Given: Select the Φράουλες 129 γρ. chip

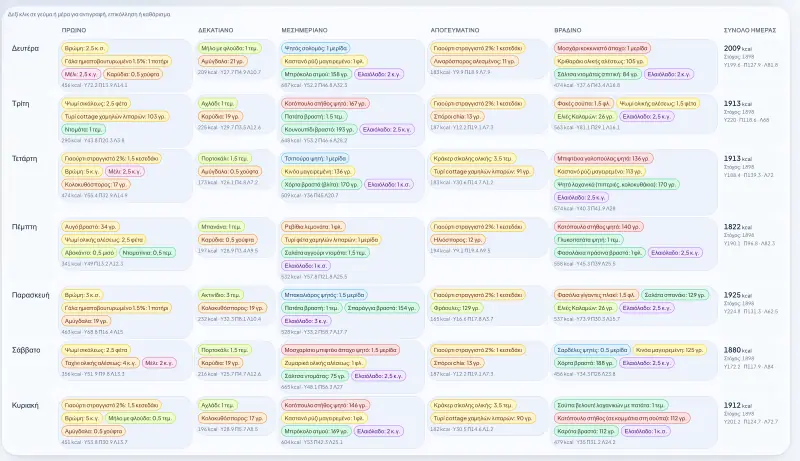Looking at the screenshot, I should point(456,308).
